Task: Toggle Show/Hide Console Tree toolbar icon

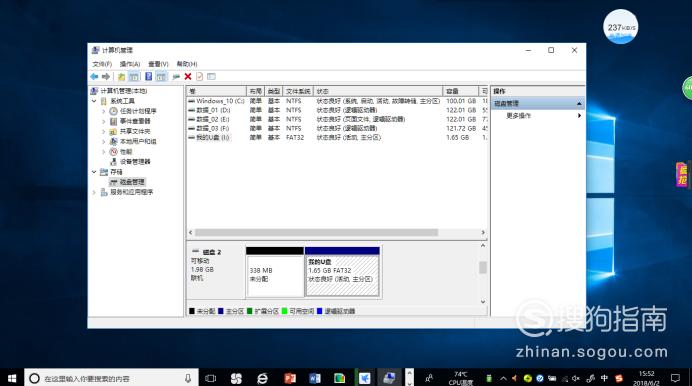Action: (134, 77)
